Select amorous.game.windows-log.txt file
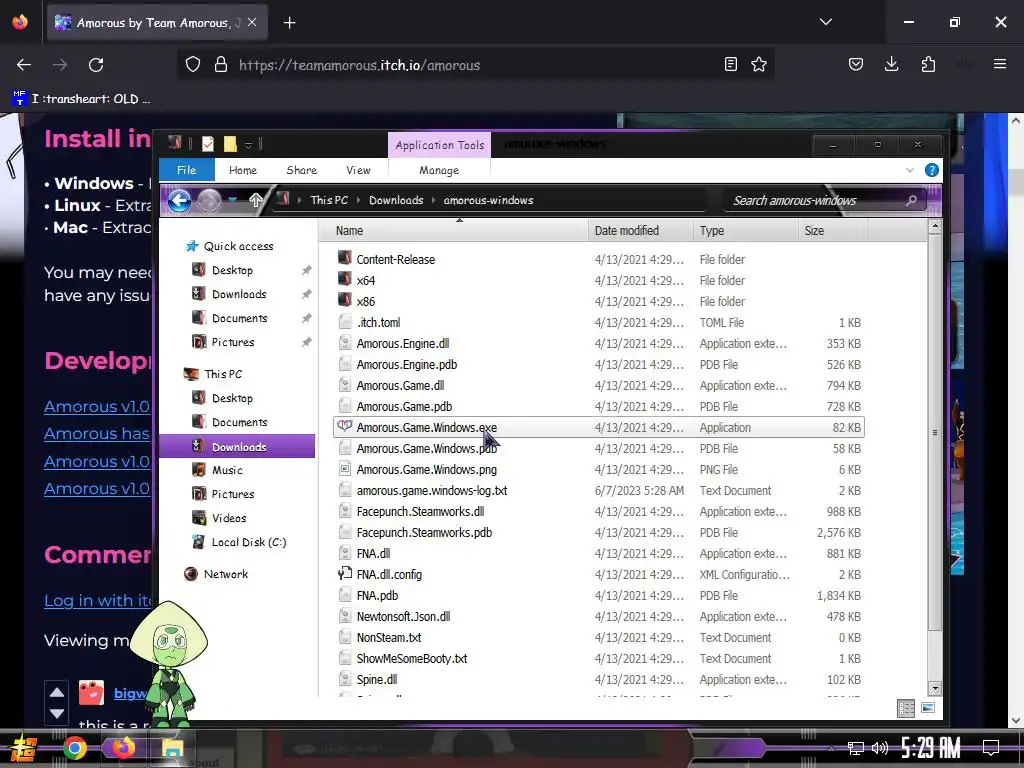The image size is (1024, 768). click(x=432, y=490)
